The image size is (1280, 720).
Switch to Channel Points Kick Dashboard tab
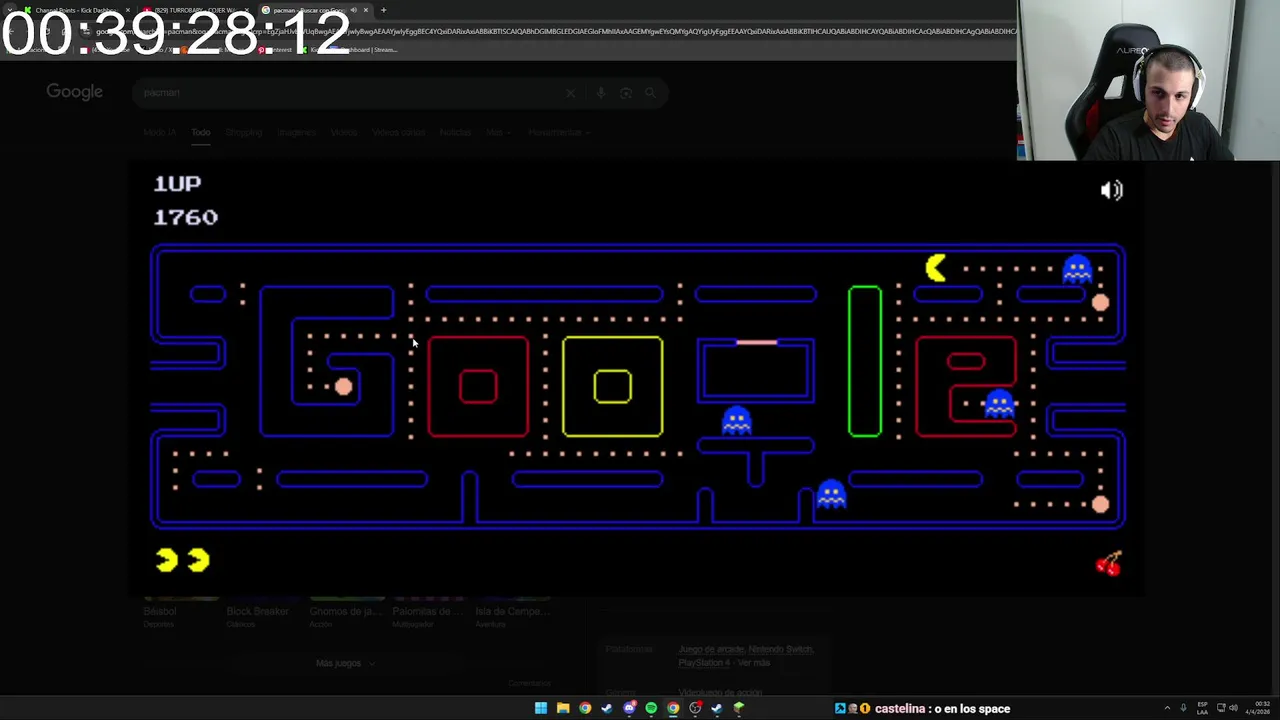[x=75, y=10]
